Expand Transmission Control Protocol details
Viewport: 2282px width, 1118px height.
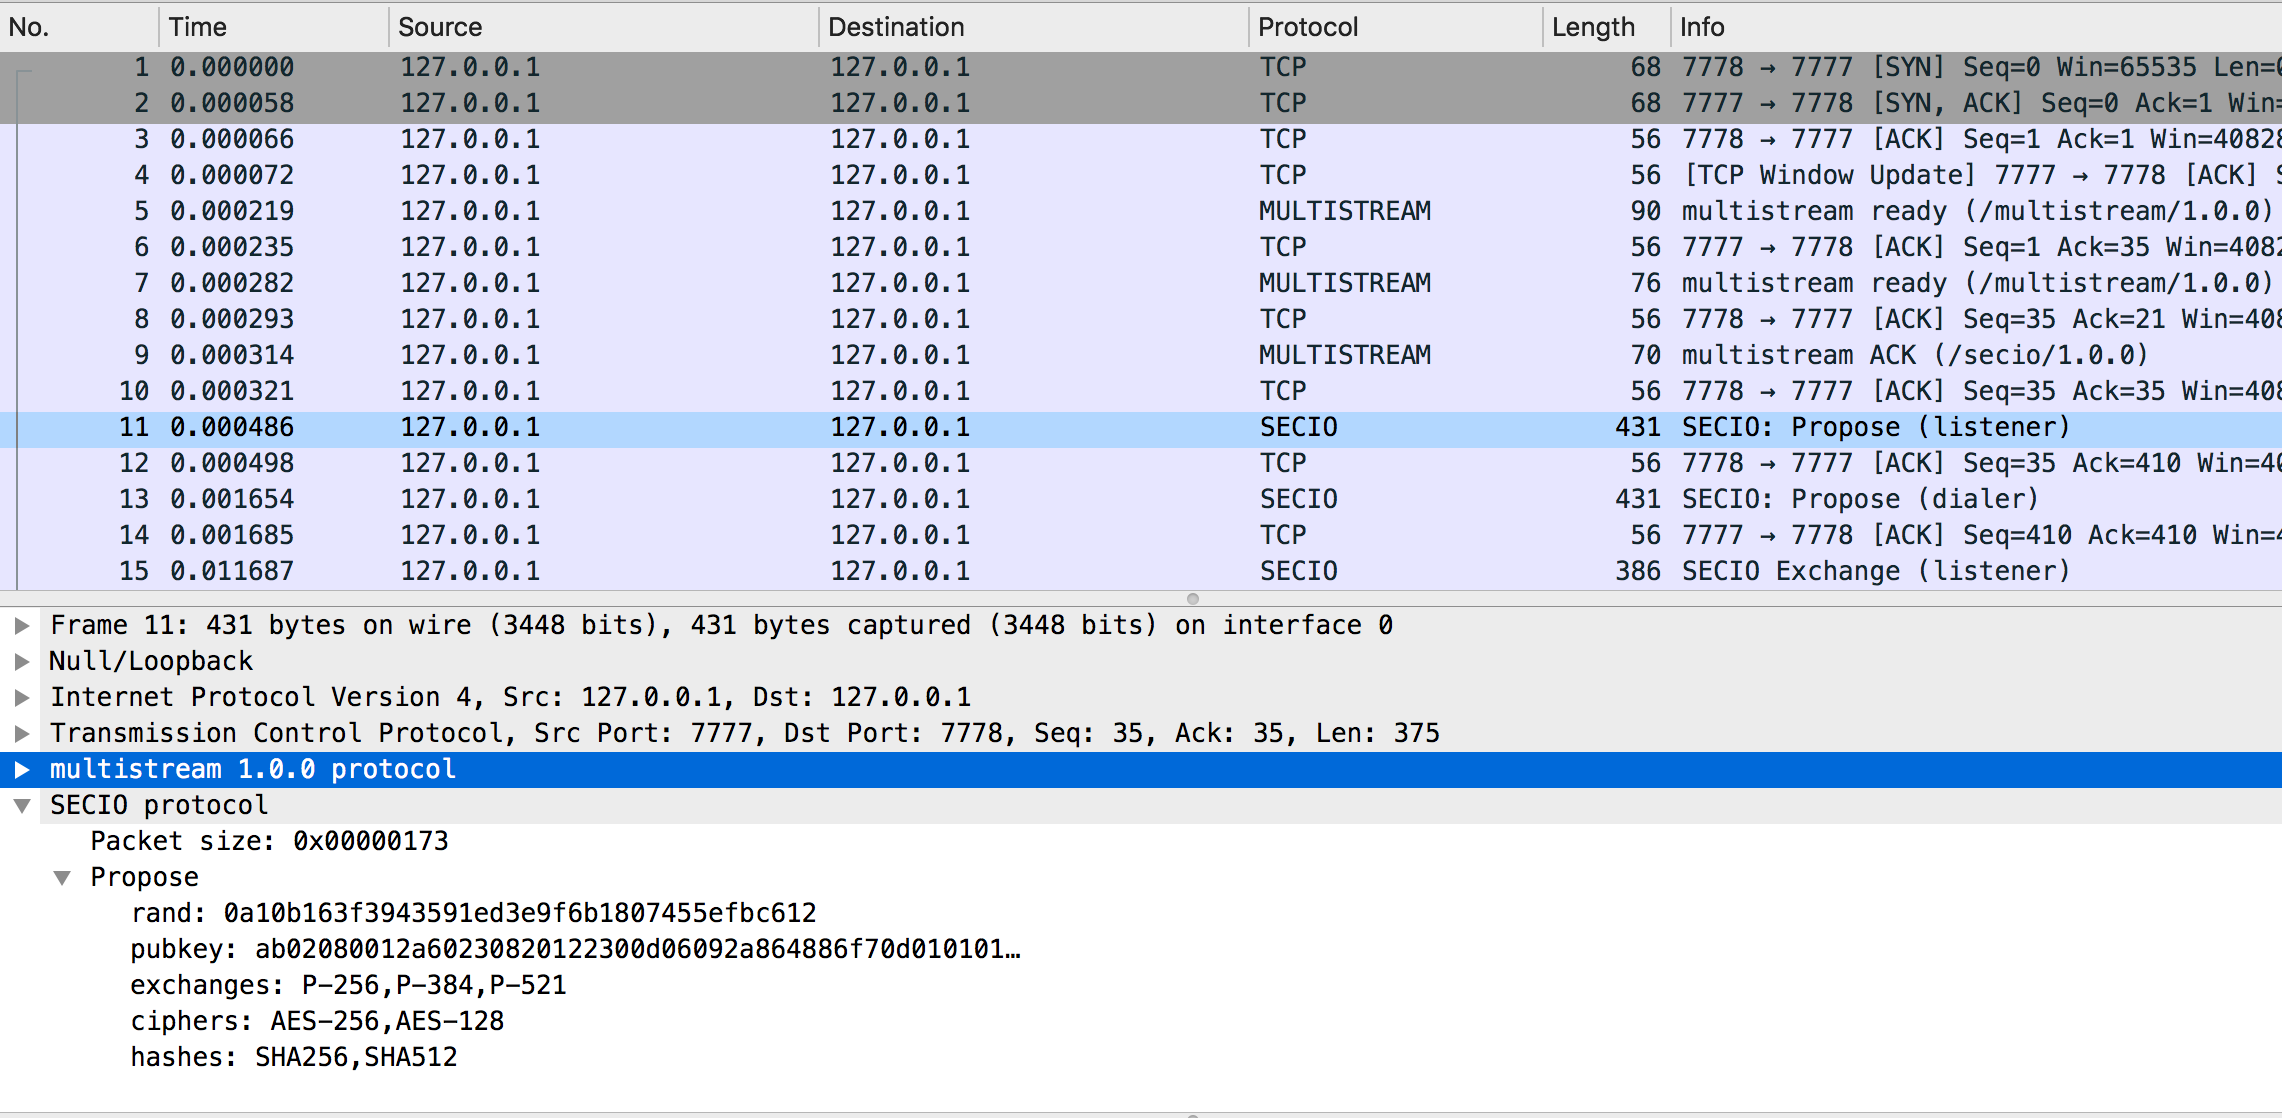(21, 734)
